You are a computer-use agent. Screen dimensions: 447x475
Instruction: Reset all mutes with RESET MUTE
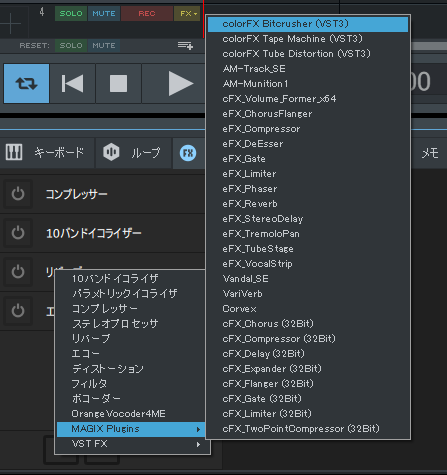[x=104, y=45]
